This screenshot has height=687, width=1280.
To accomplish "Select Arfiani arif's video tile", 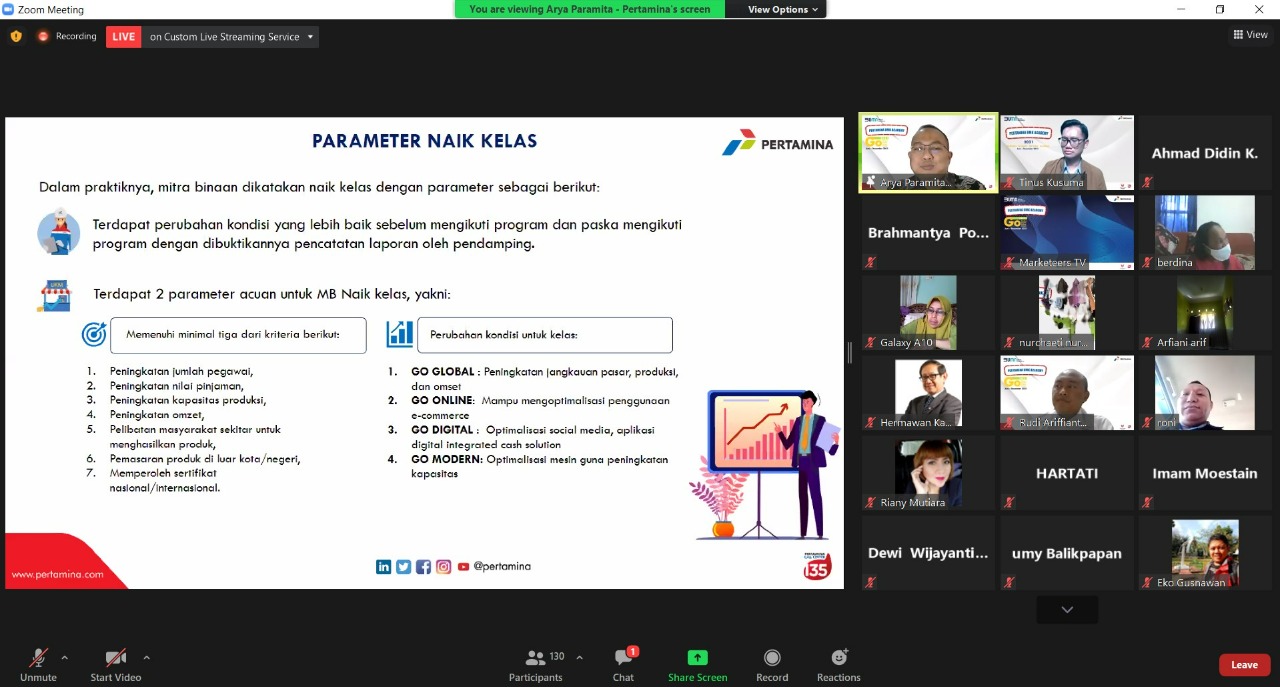I will click(1205, 312).
